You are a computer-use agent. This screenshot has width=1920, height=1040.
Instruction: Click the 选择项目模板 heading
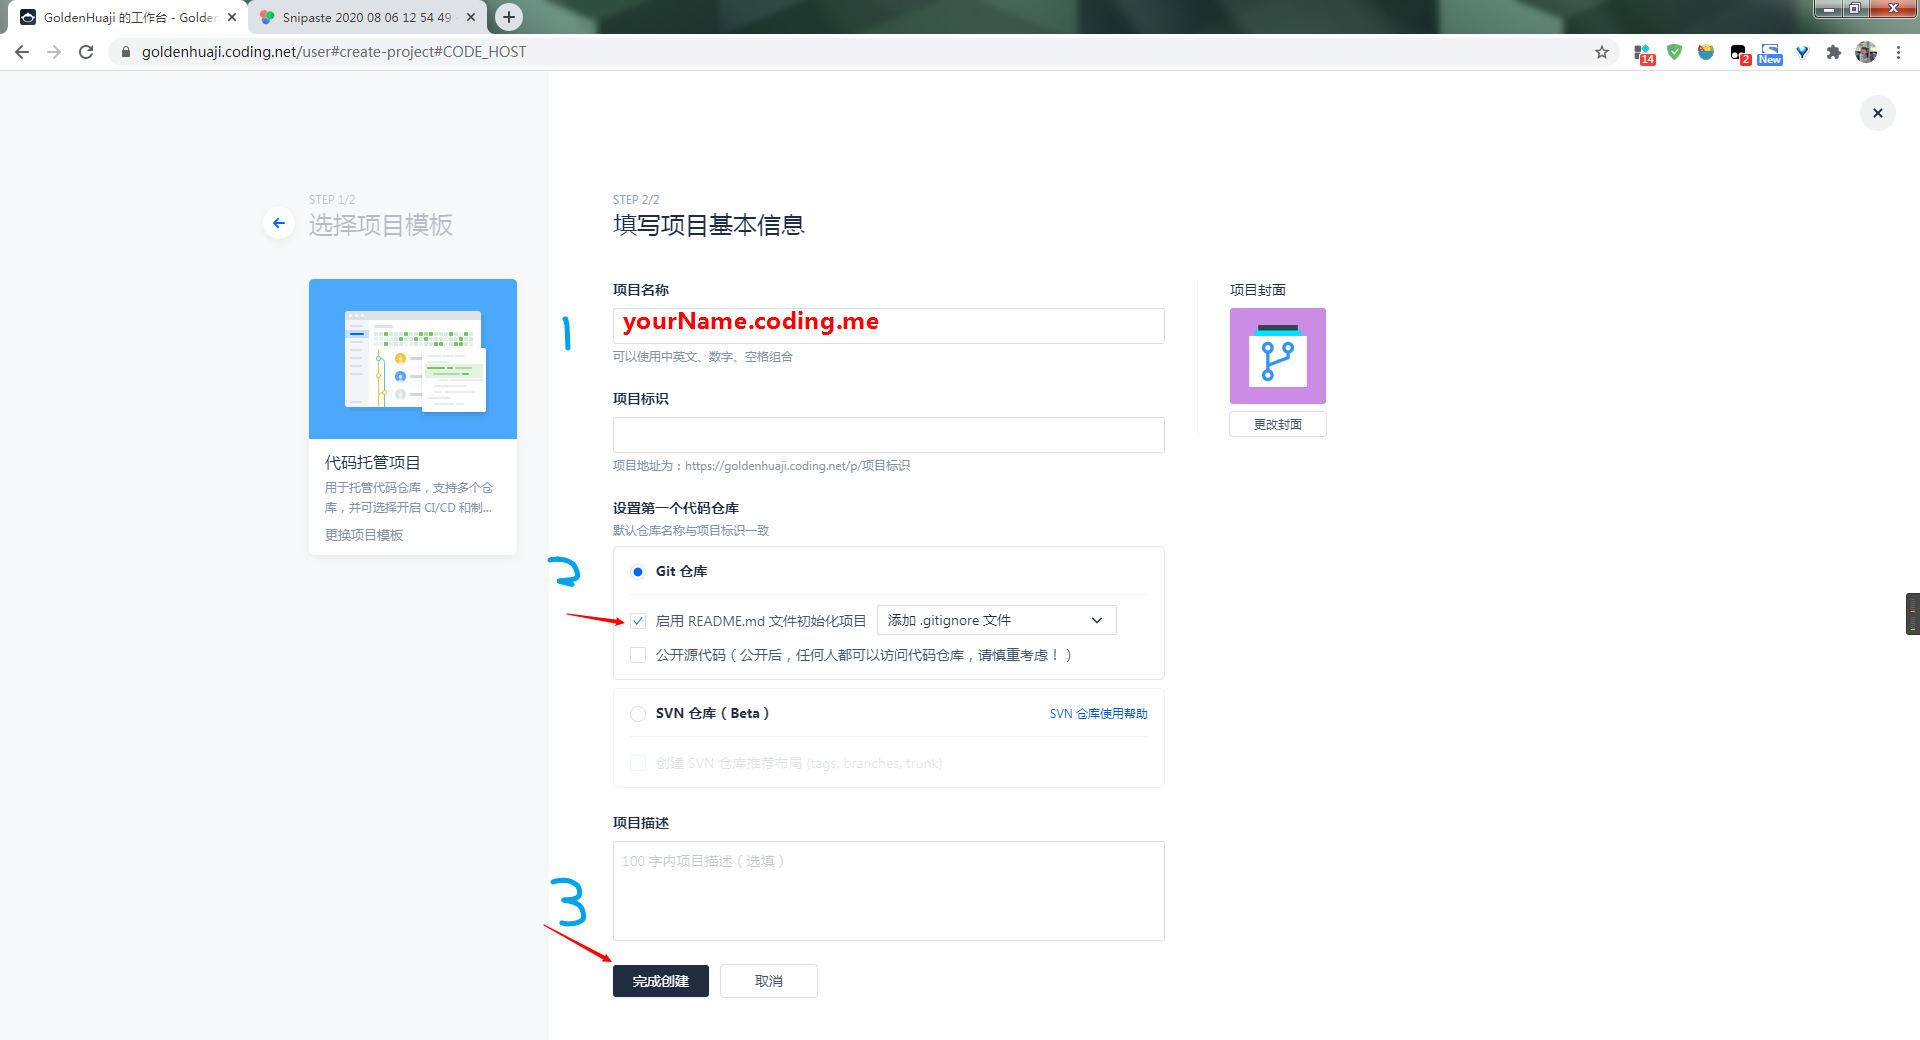point(380,225)
